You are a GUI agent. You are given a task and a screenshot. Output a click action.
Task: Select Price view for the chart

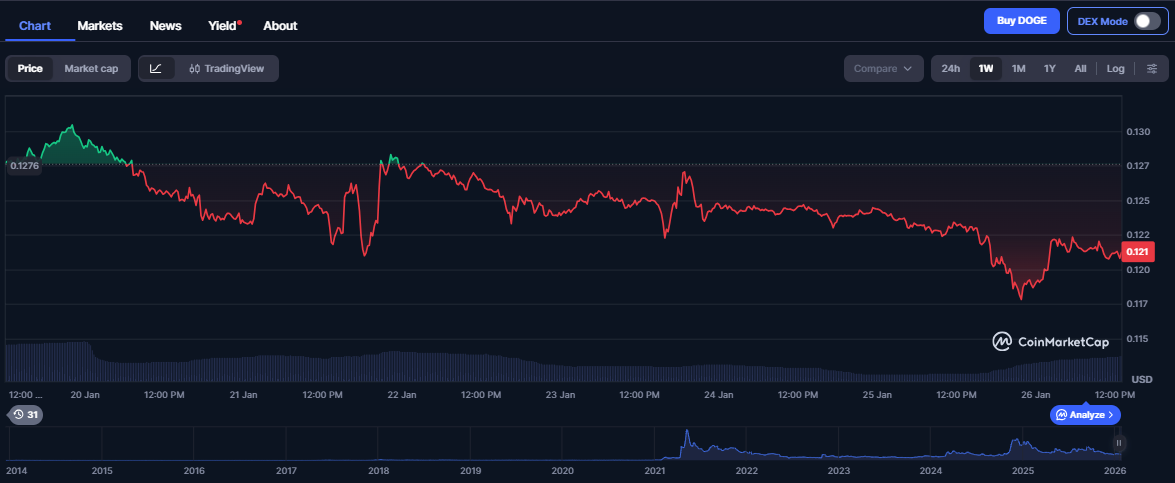(x=30, y=69)
